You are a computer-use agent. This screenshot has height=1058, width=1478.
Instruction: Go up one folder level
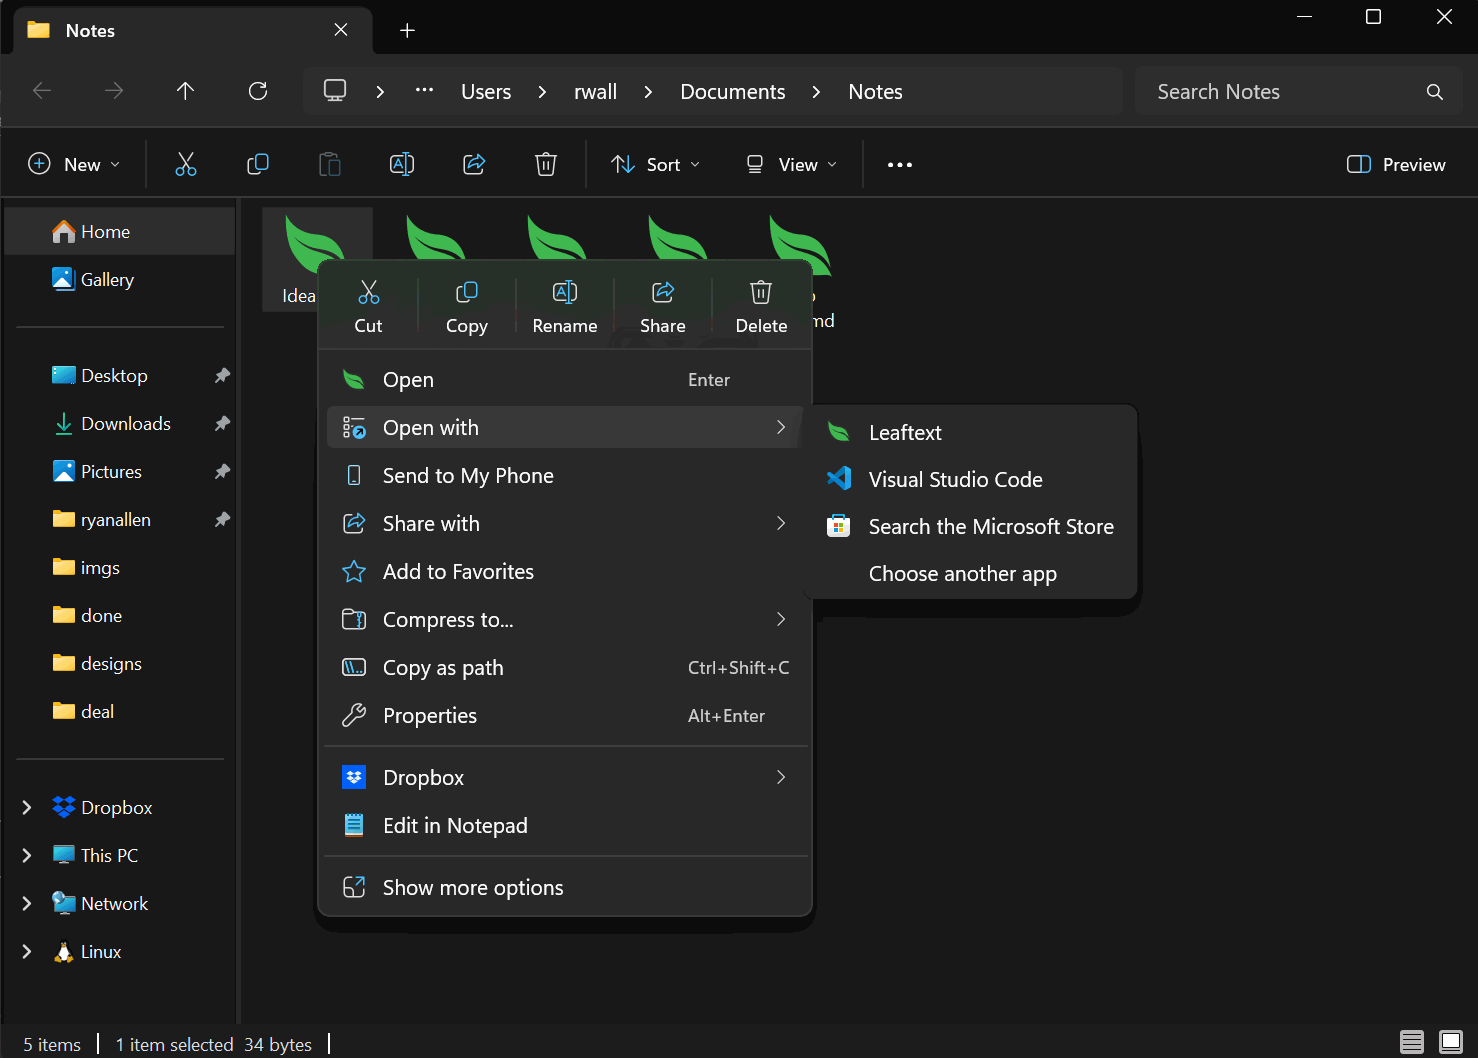[186, 91]
